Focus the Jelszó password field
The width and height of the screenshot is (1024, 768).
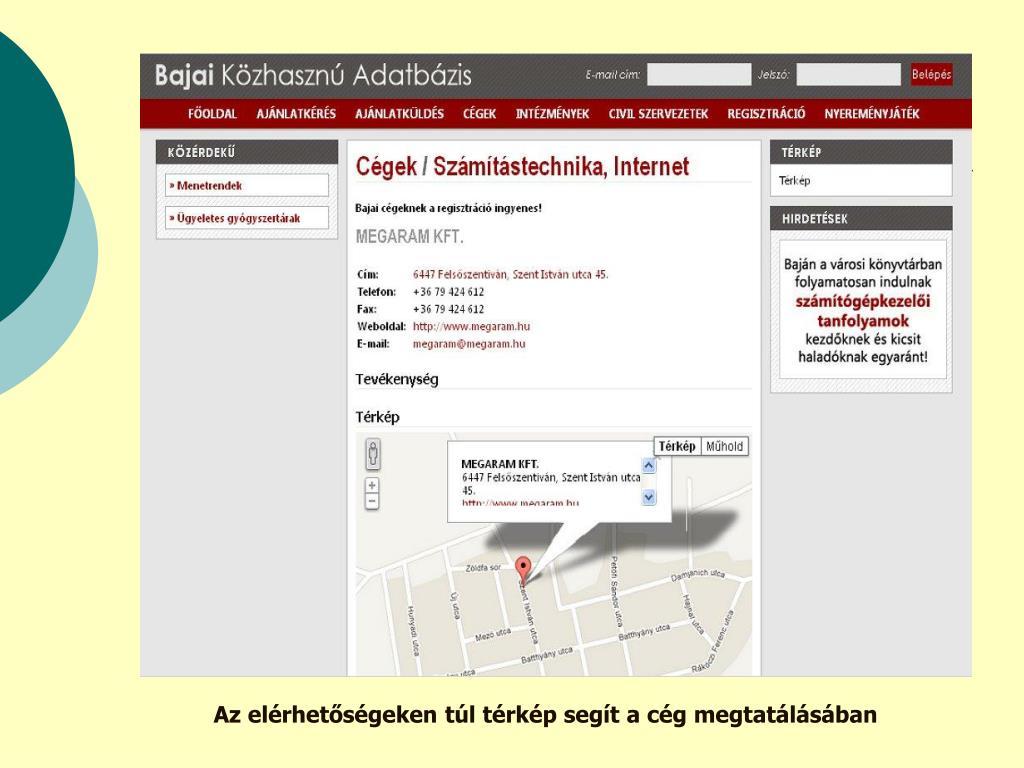pos(848,74)
